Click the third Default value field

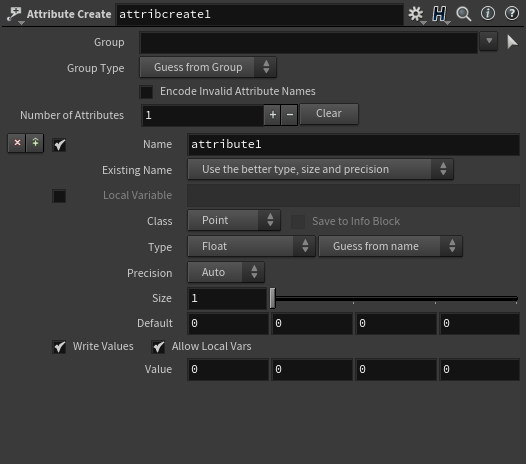396,323
